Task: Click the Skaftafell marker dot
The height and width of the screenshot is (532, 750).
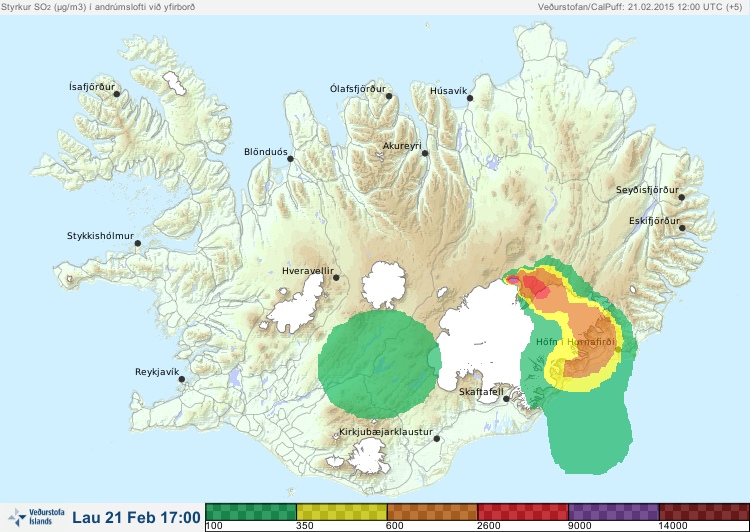Action: (506, 399)
